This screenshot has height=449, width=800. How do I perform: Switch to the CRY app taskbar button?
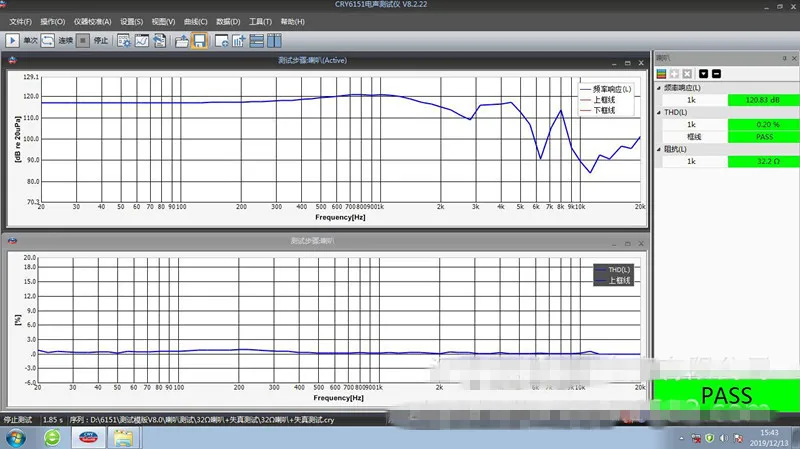pos(88,438)
